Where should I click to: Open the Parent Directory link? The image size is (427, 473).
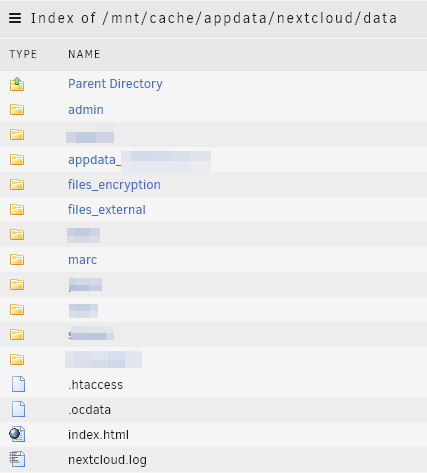[x=115, y=84]
